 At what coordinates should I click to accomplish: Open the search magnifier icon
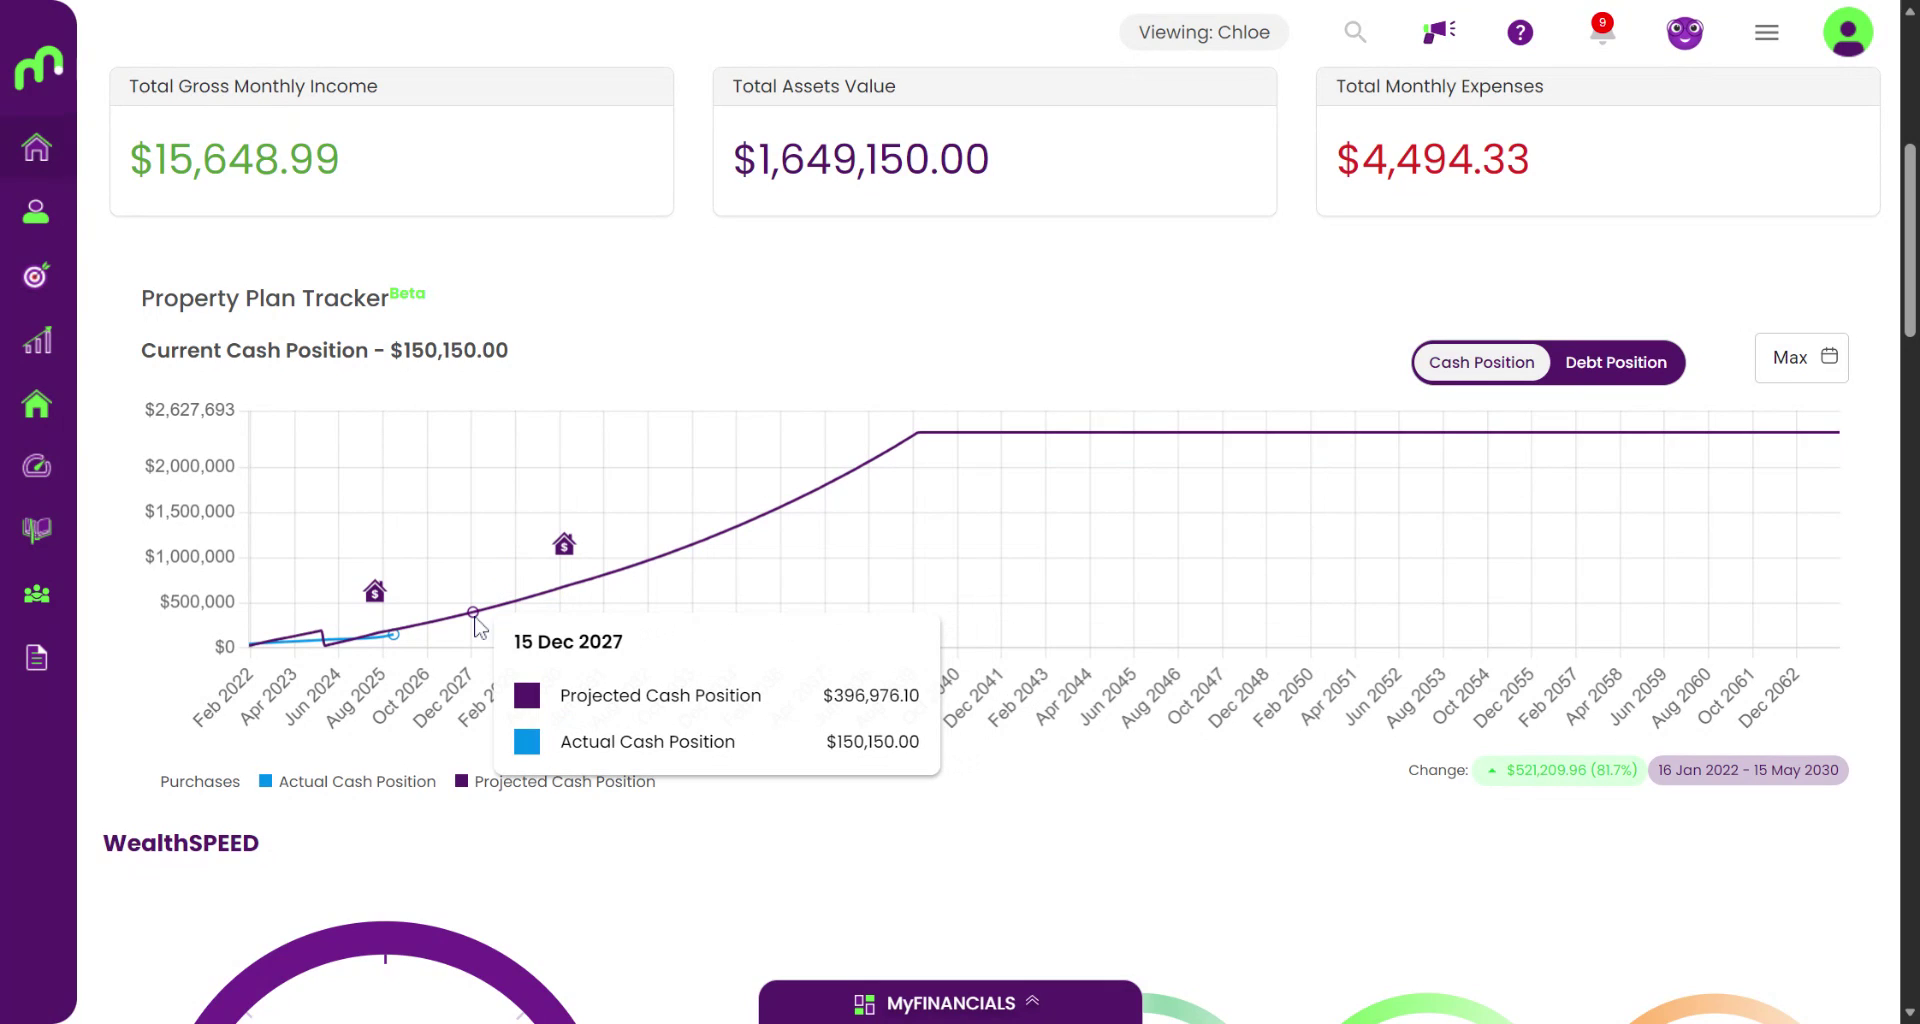[1355, 32]
